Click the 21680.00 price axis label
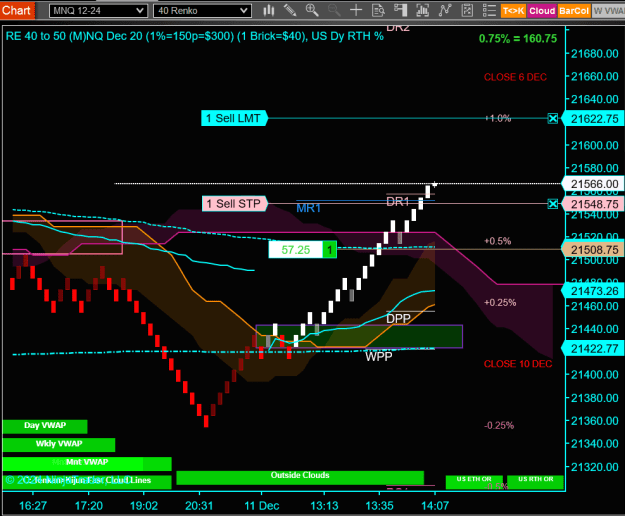Image resolution: width=625 pixels, height=516 pixels. (594, 54)
